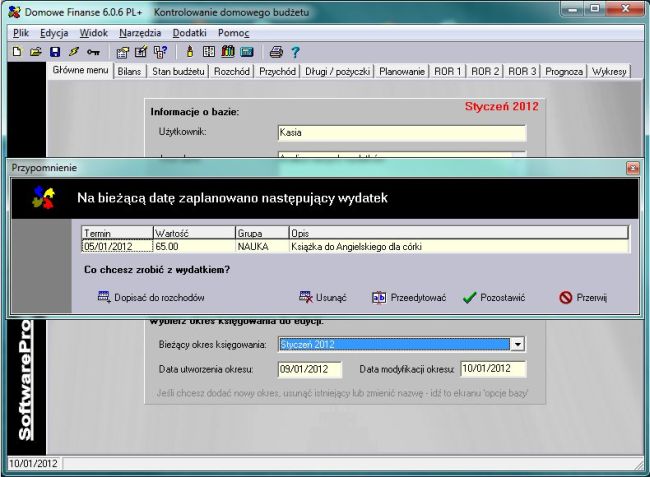
Task: Save using the blue floppy disk icon
Action: tap(55, 52)
